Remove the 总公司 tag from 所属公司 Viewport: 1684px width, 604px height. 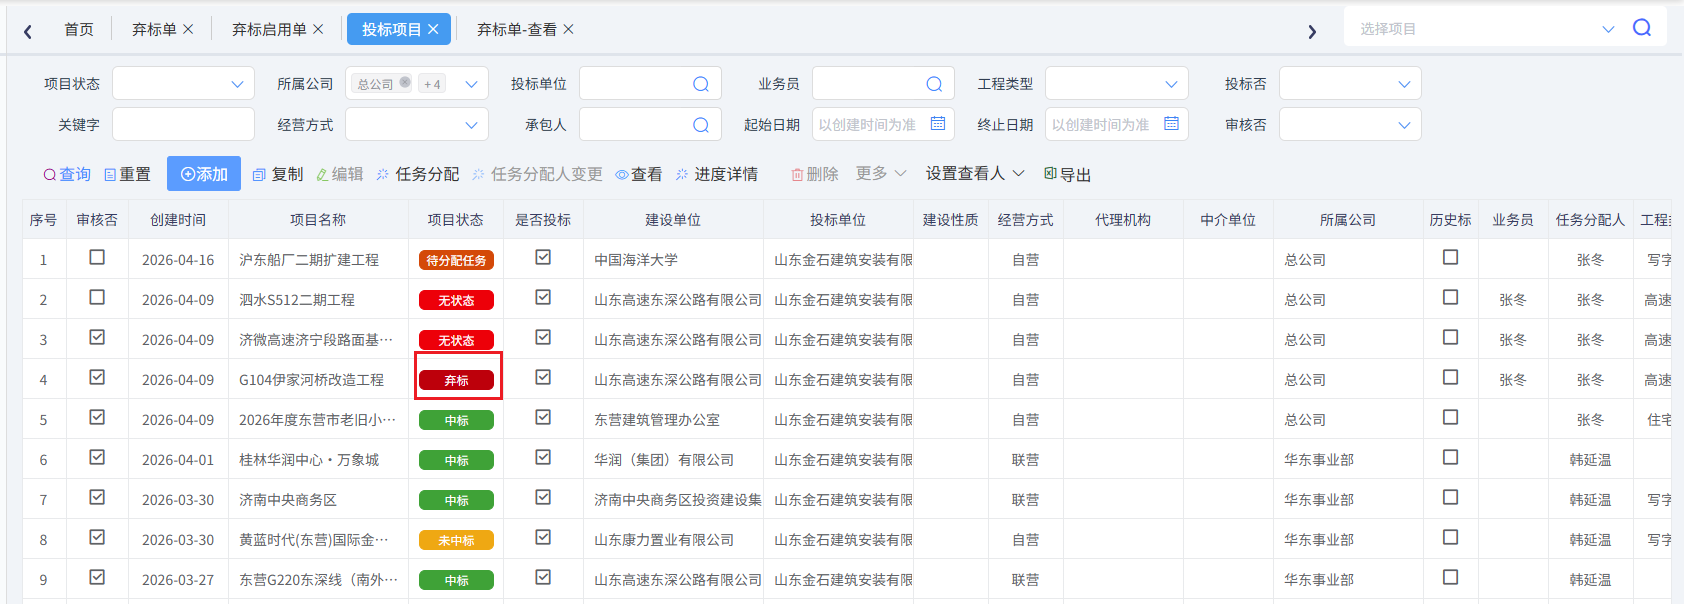pos(405,83)
